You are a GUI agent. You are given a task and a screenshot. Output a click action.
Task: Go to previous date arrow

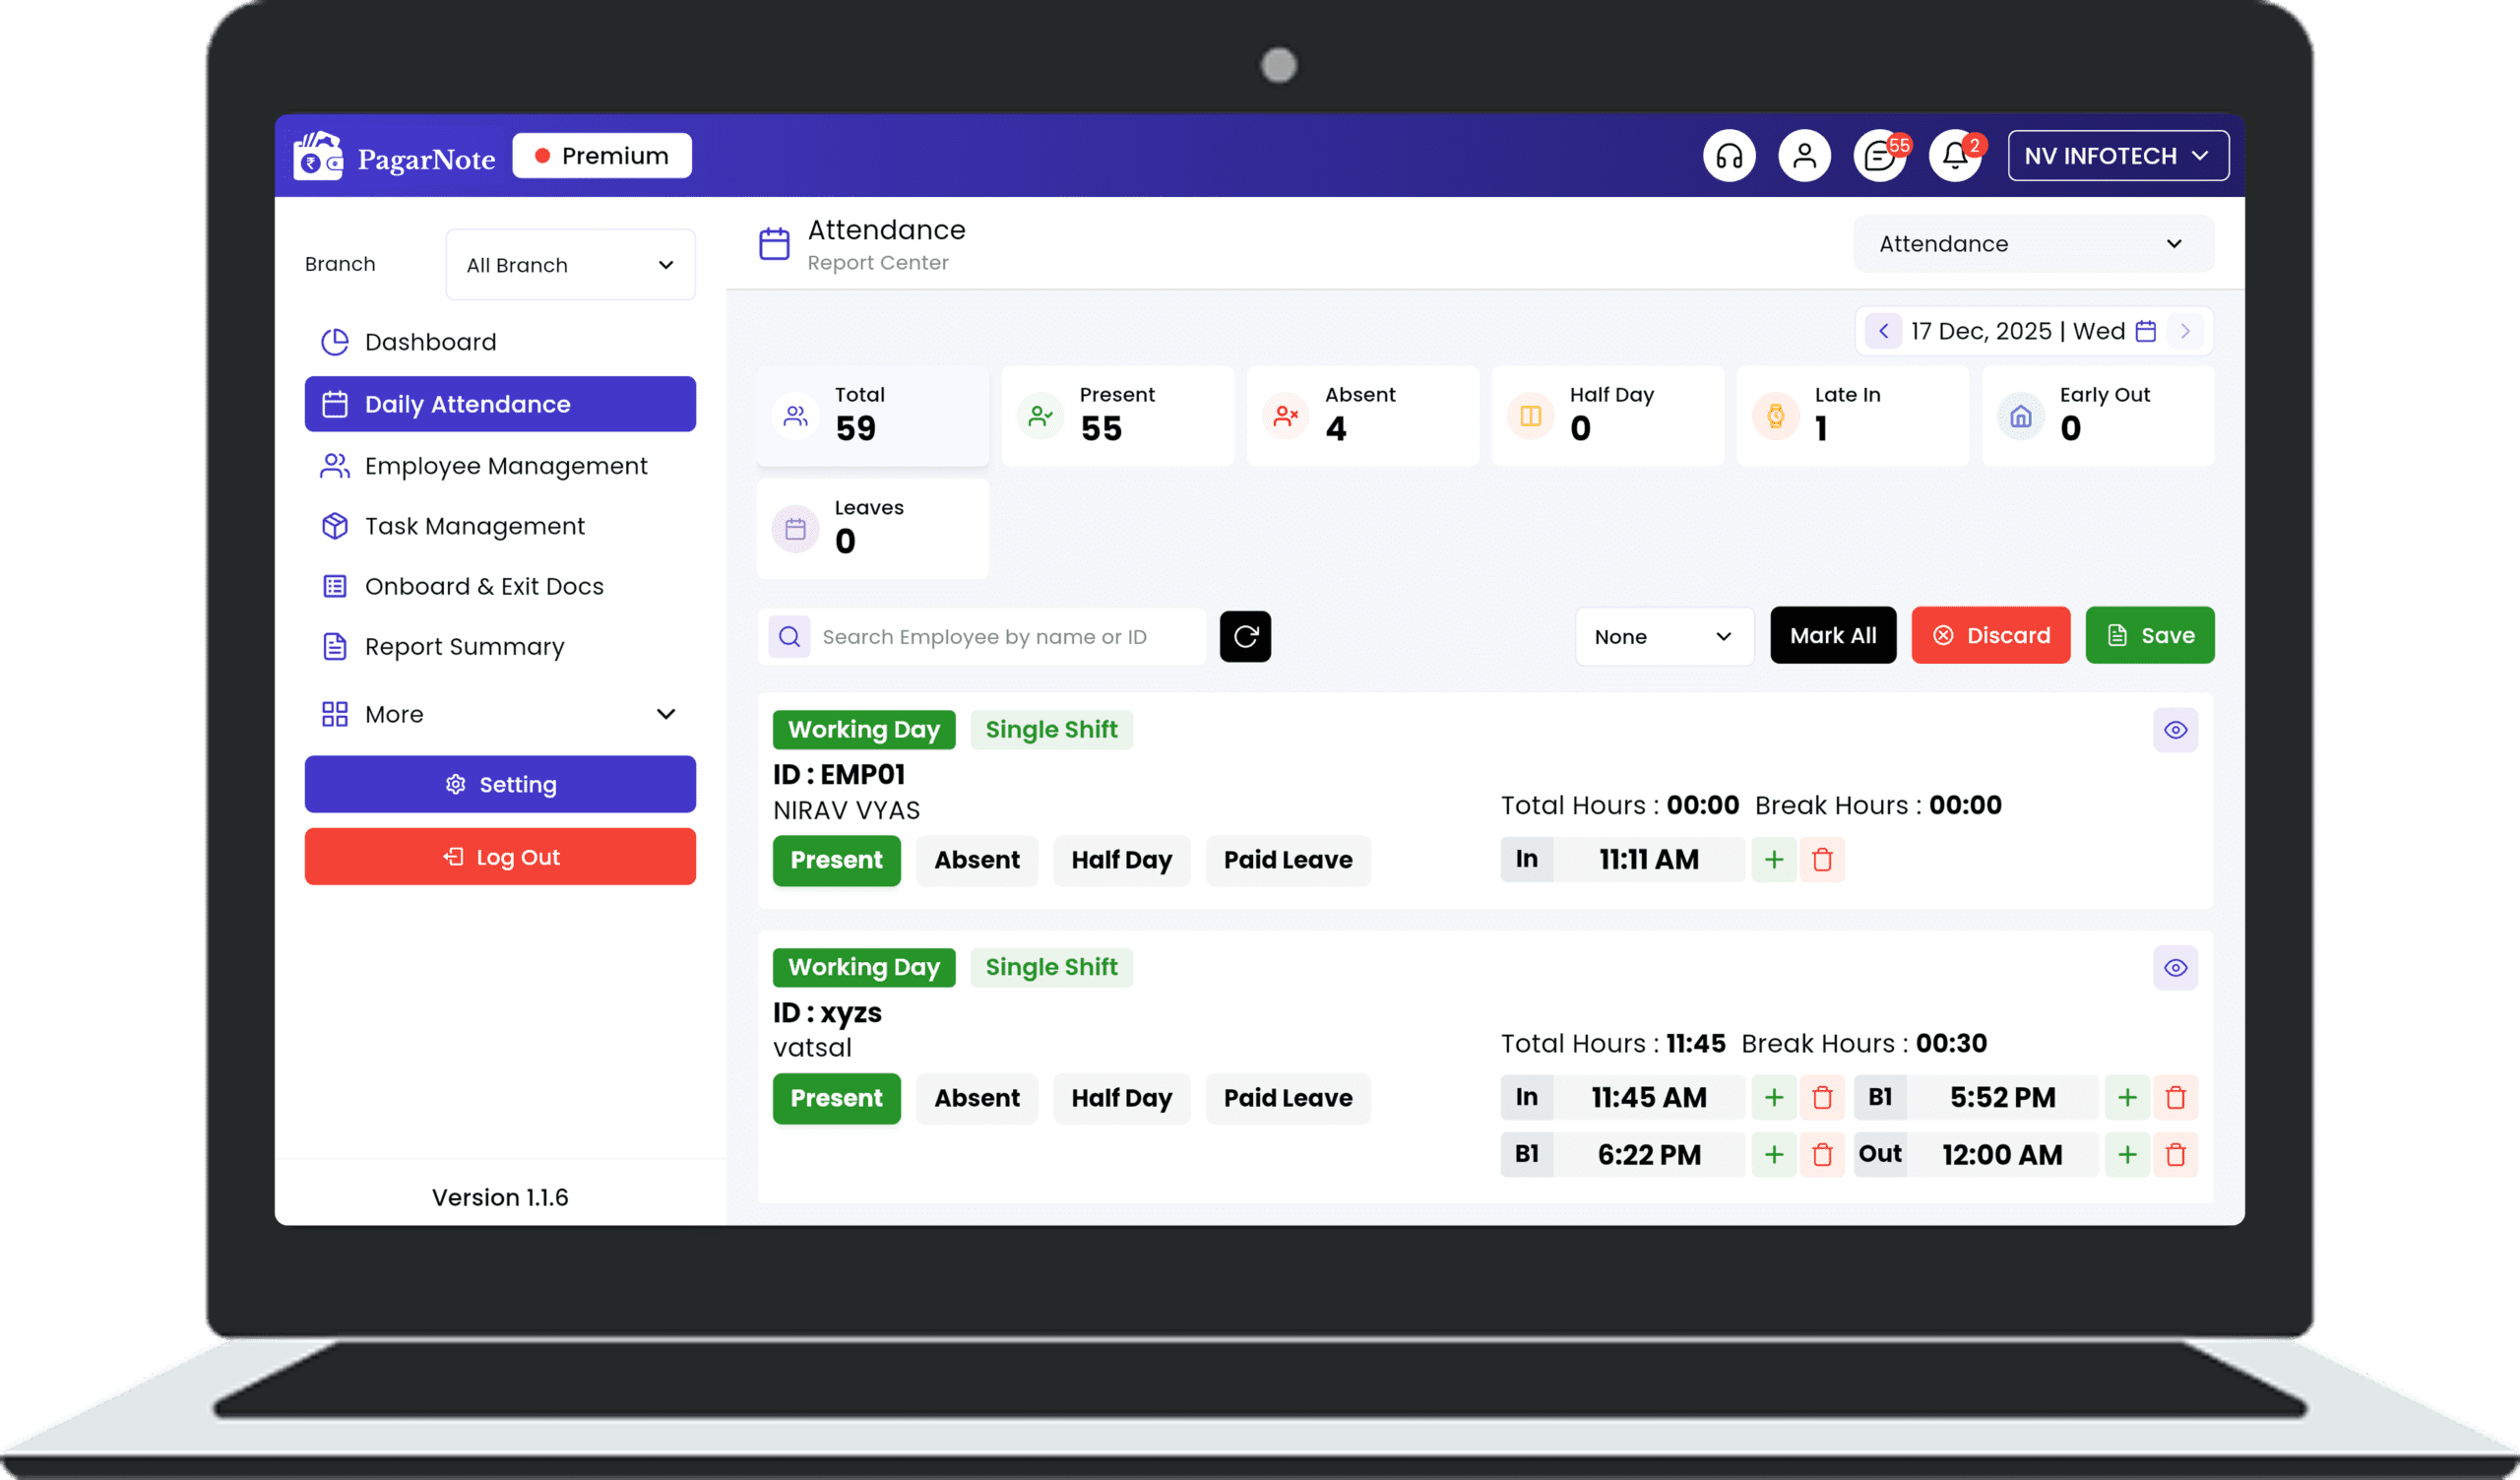point(1883,331)
